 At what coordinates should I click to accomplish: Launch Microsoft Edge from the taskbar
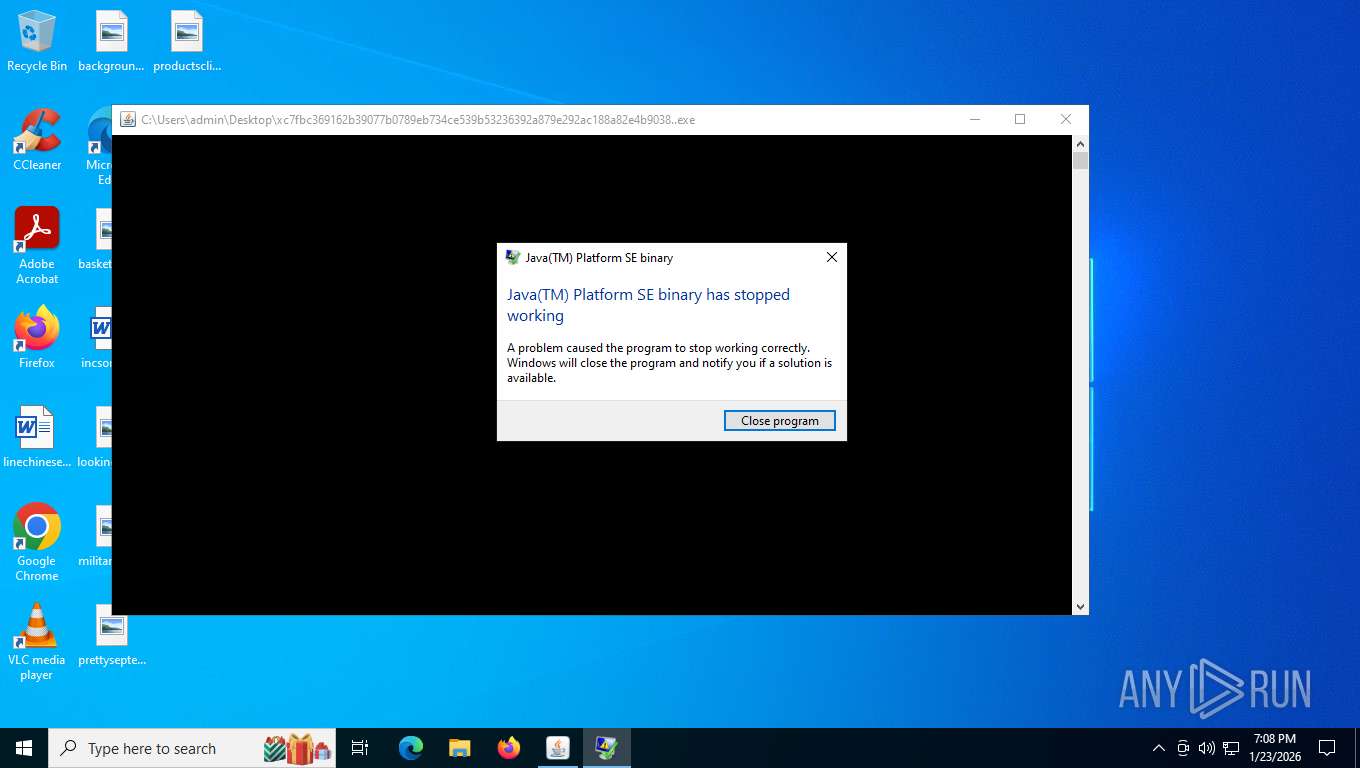[x=410, y=748]
